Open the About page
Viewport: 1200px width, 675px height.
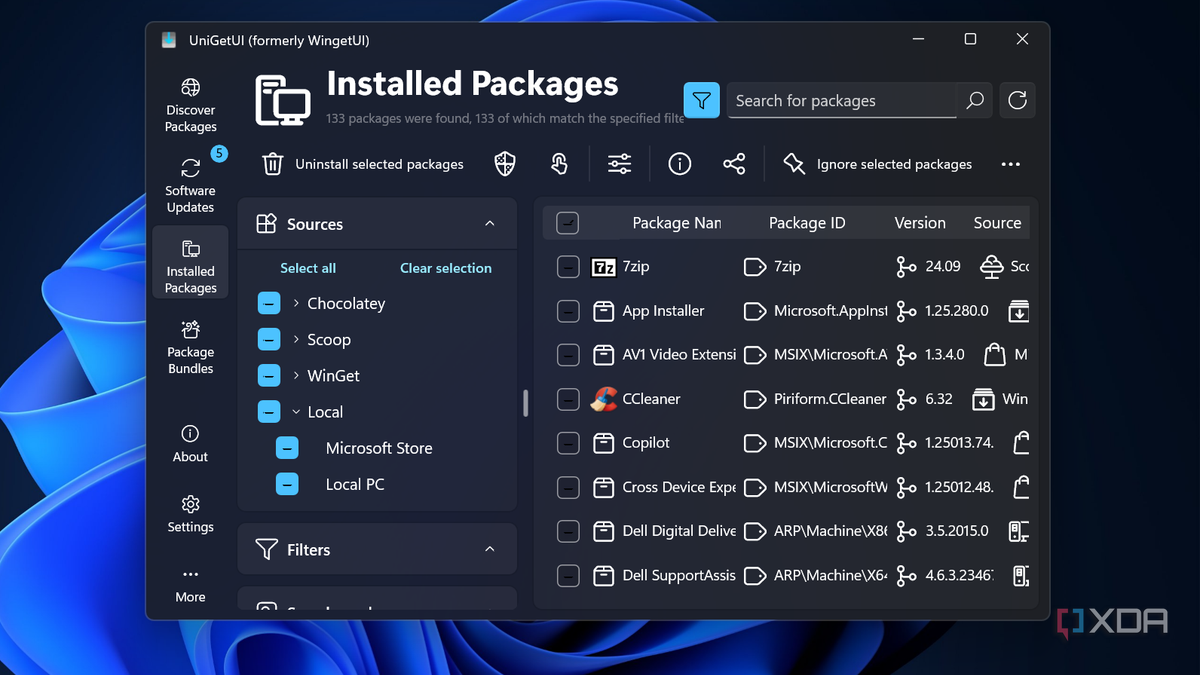[190, 444]
